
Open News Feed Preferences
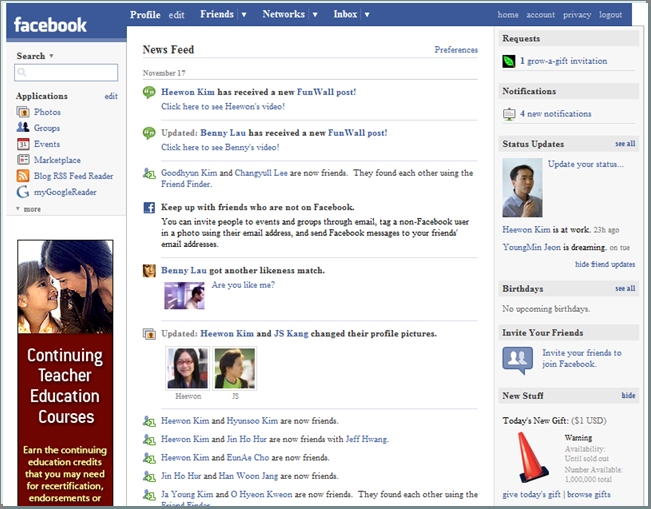tap(456, 50)
